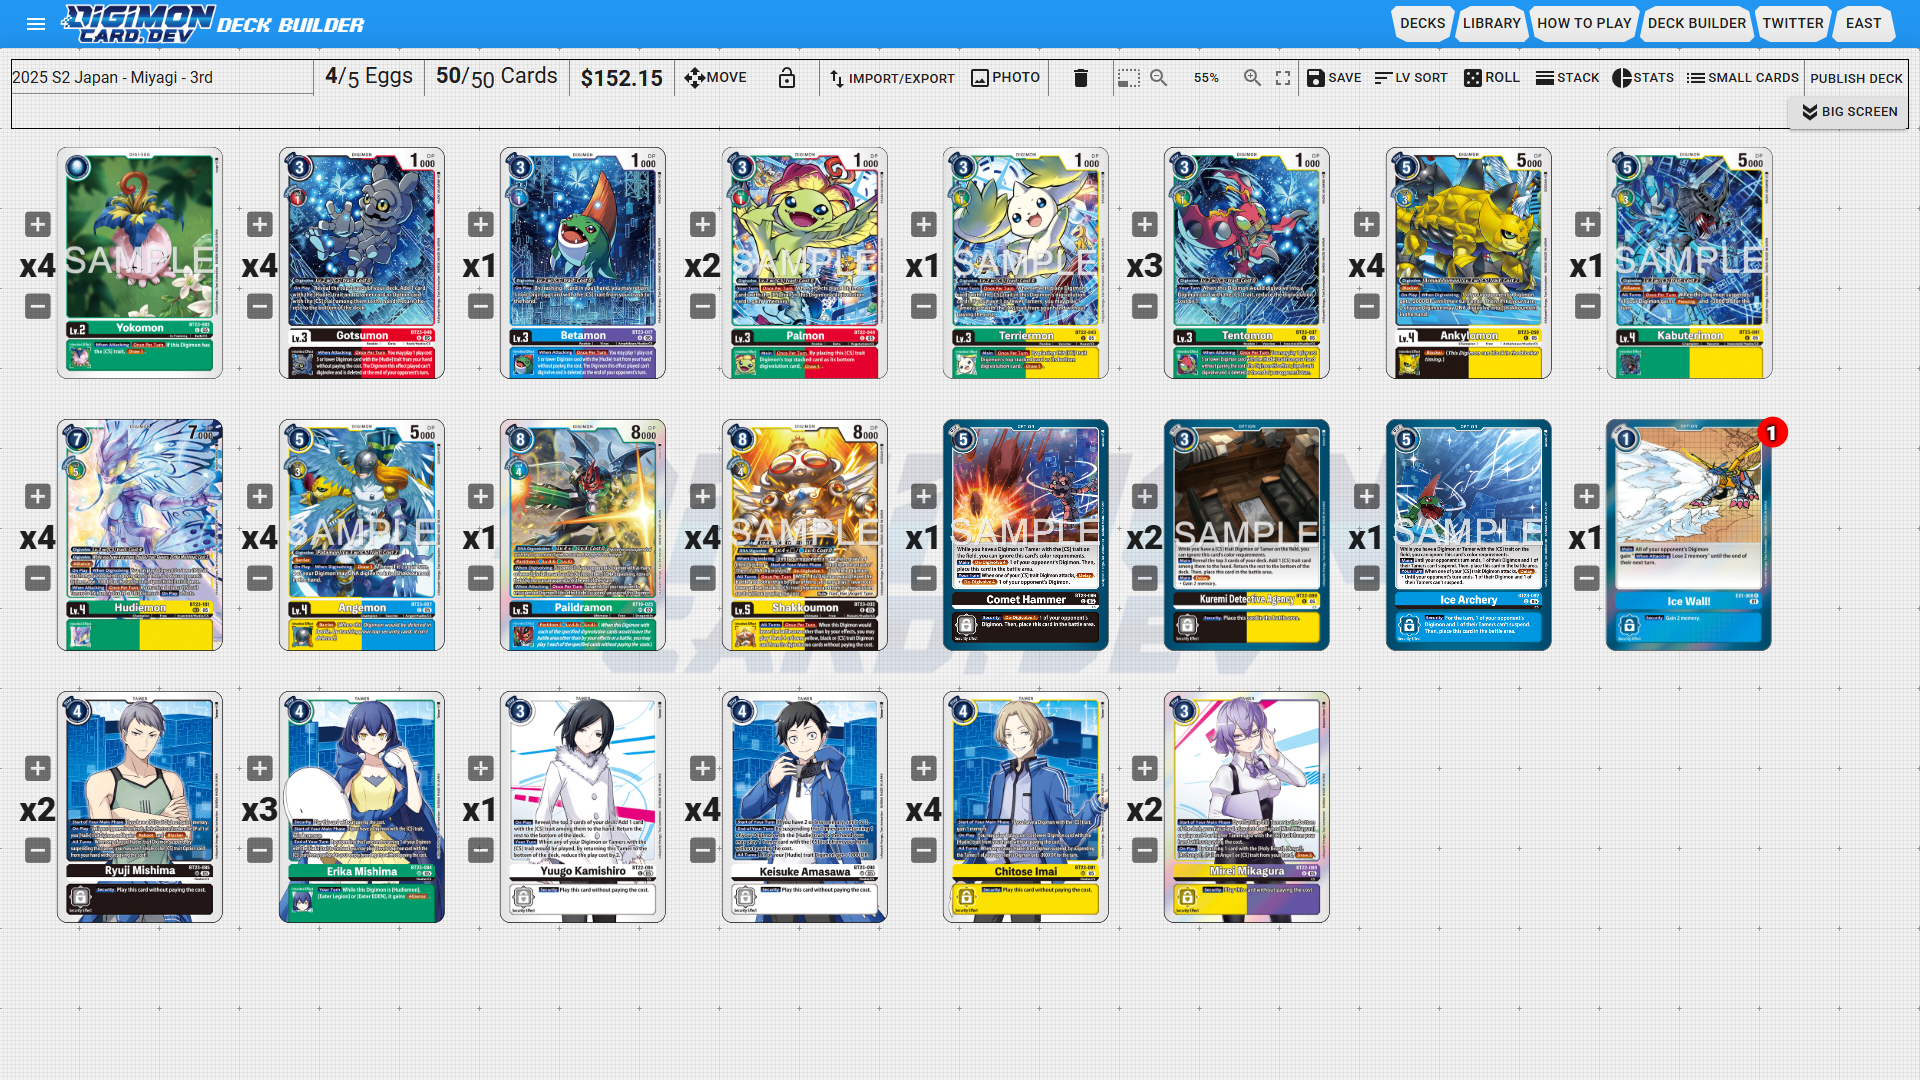Go to How To Play tab
Viewport: 1920px width, 1080px height.
(1583, 23)
